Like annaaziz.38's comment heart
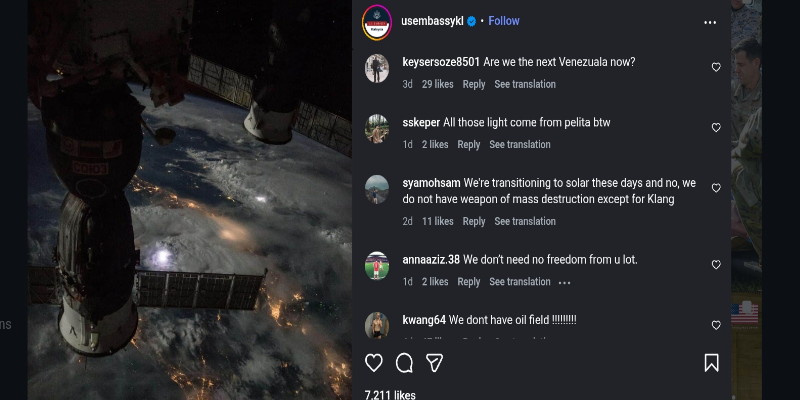Image resolution: width=800 pixels, height=400 pixels. tap(716, 265)
